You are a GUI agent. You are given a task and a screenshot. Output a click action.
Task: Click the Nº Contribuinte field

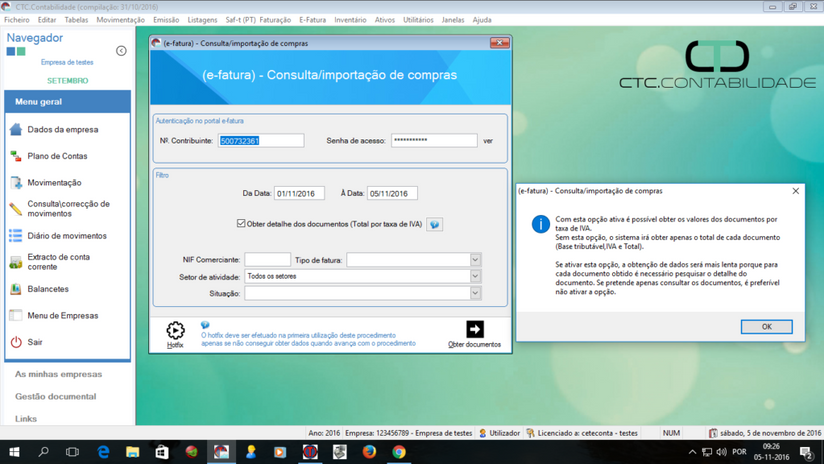261,140
